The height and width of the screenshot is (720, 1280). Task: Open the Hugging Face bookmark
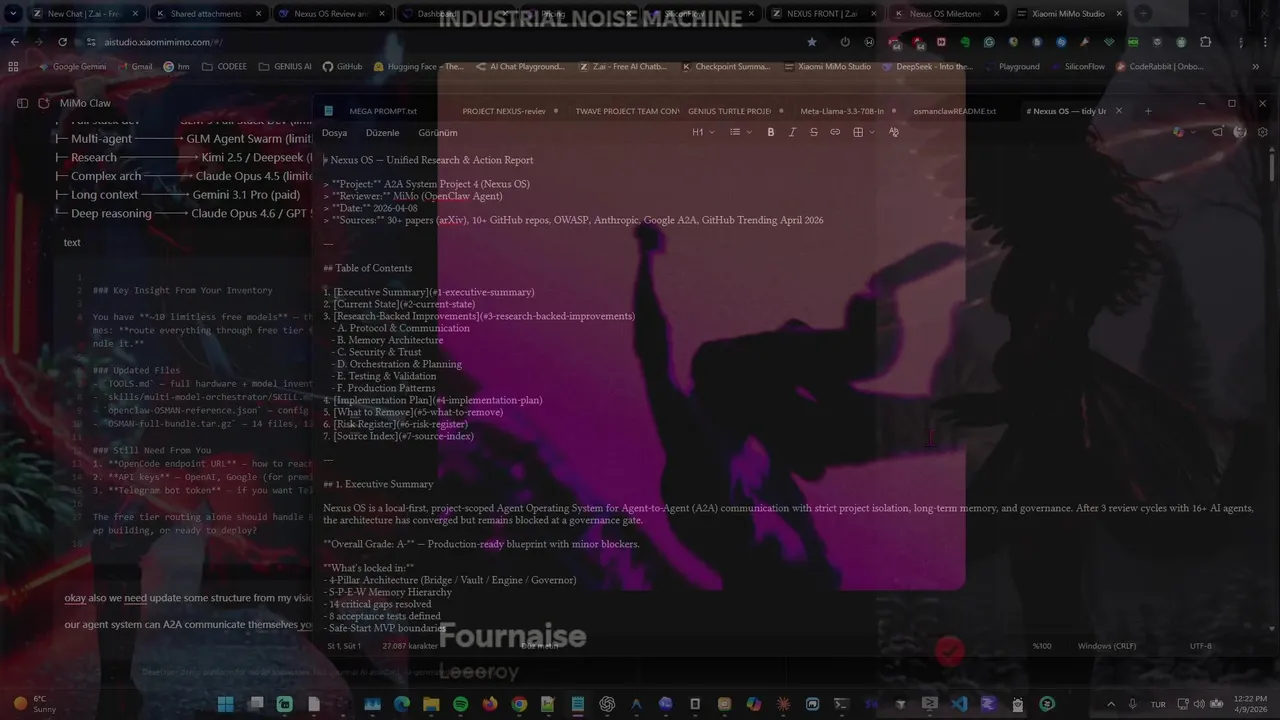pyautogui.click(x=418, y=66)
